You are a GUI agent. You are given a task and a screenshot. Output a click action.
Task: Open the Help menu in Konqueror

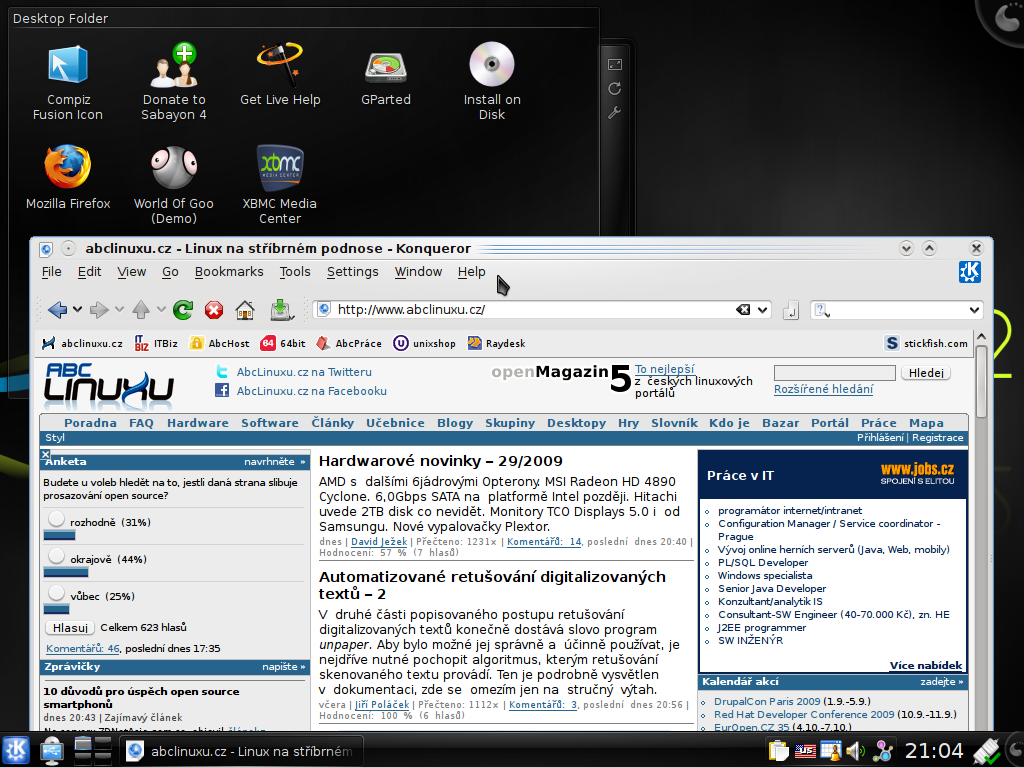coord(472,272)
